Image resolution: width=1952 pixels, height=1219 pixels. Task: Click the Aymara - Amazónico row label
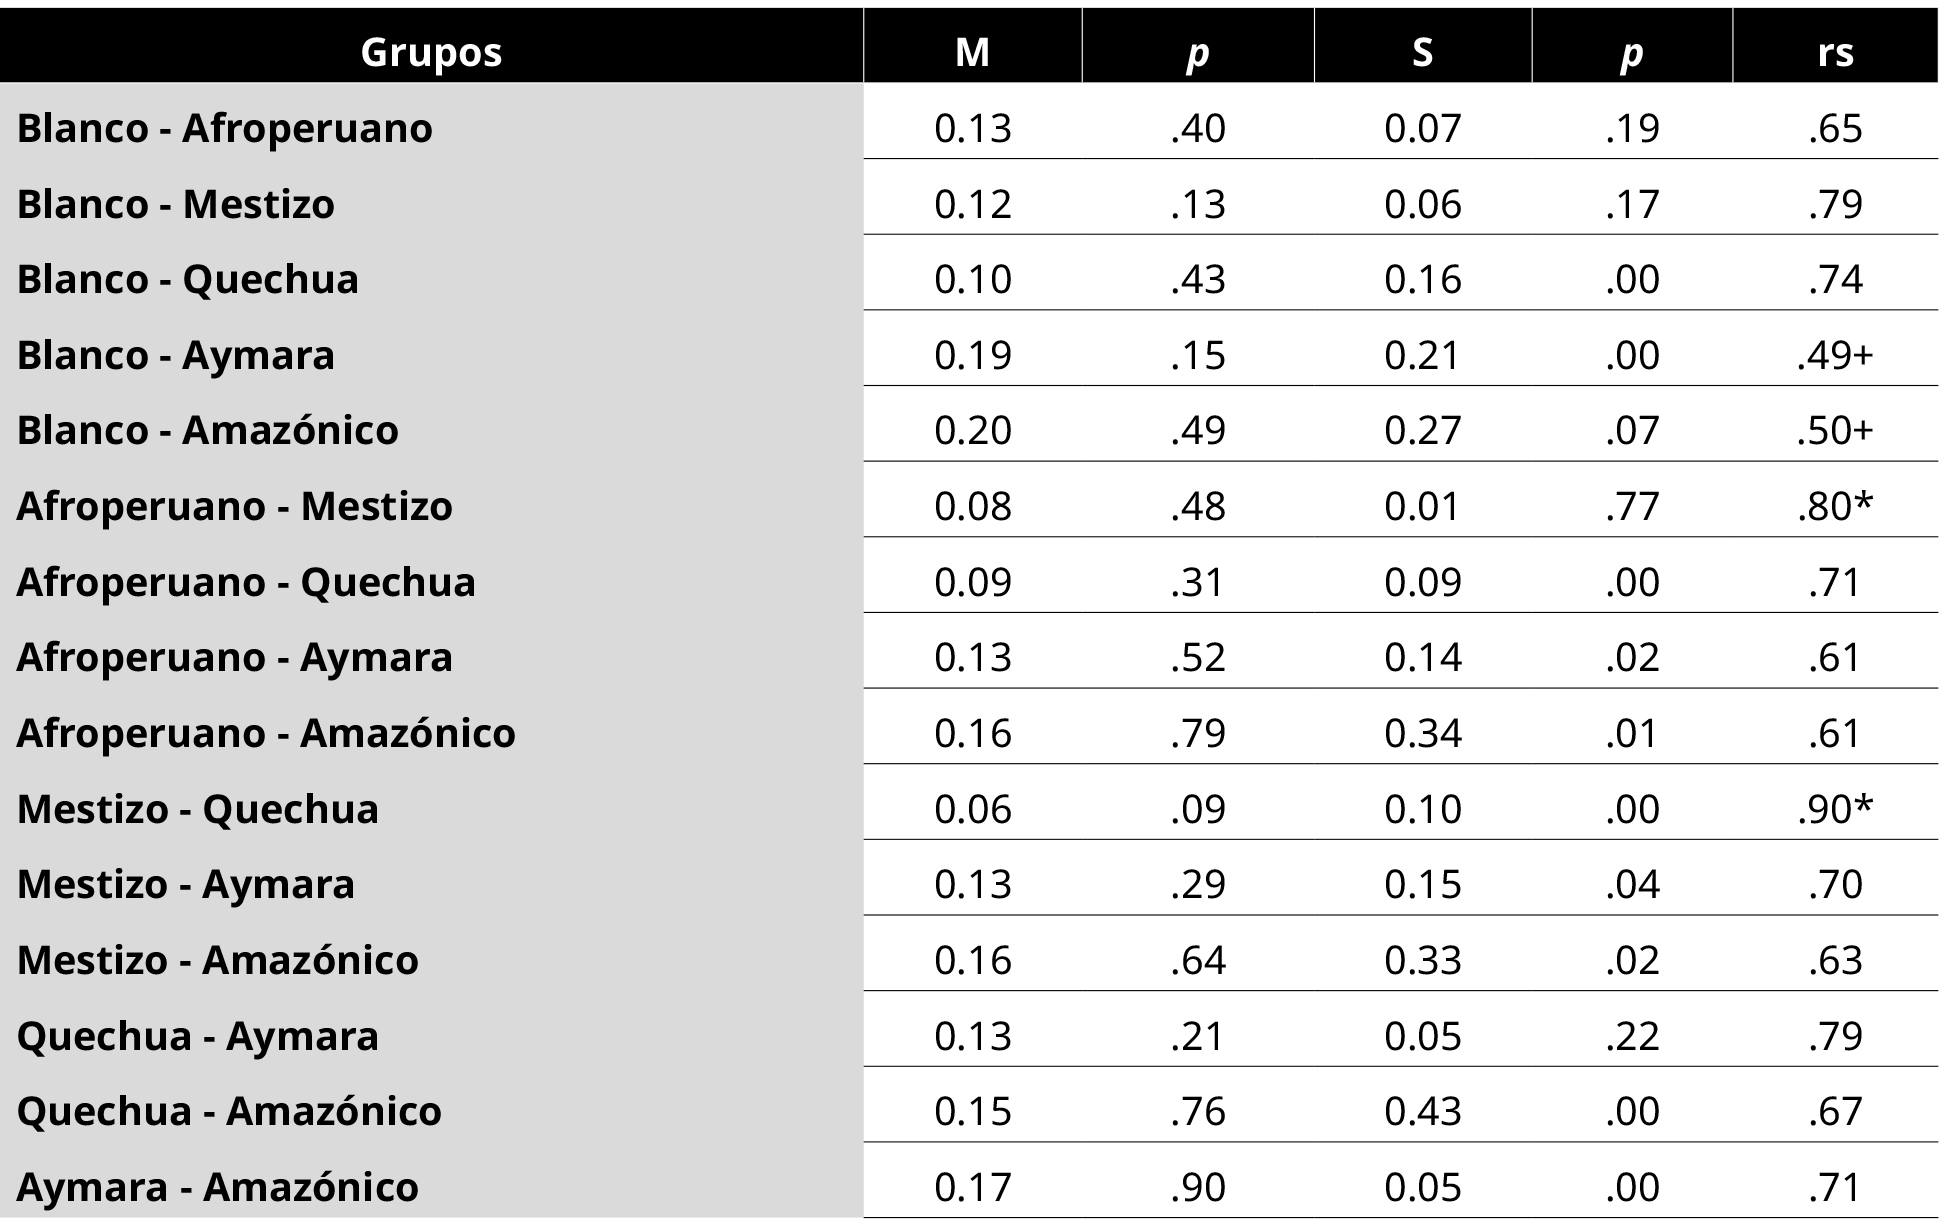[x=218, y=1187]
